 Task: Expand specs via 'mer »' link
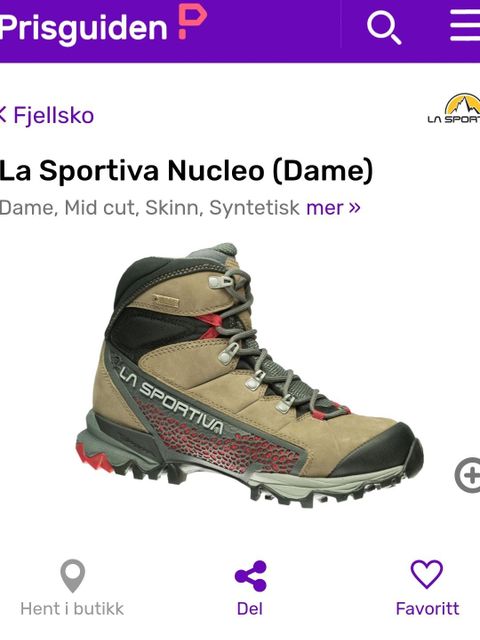[x=333, y=207]
